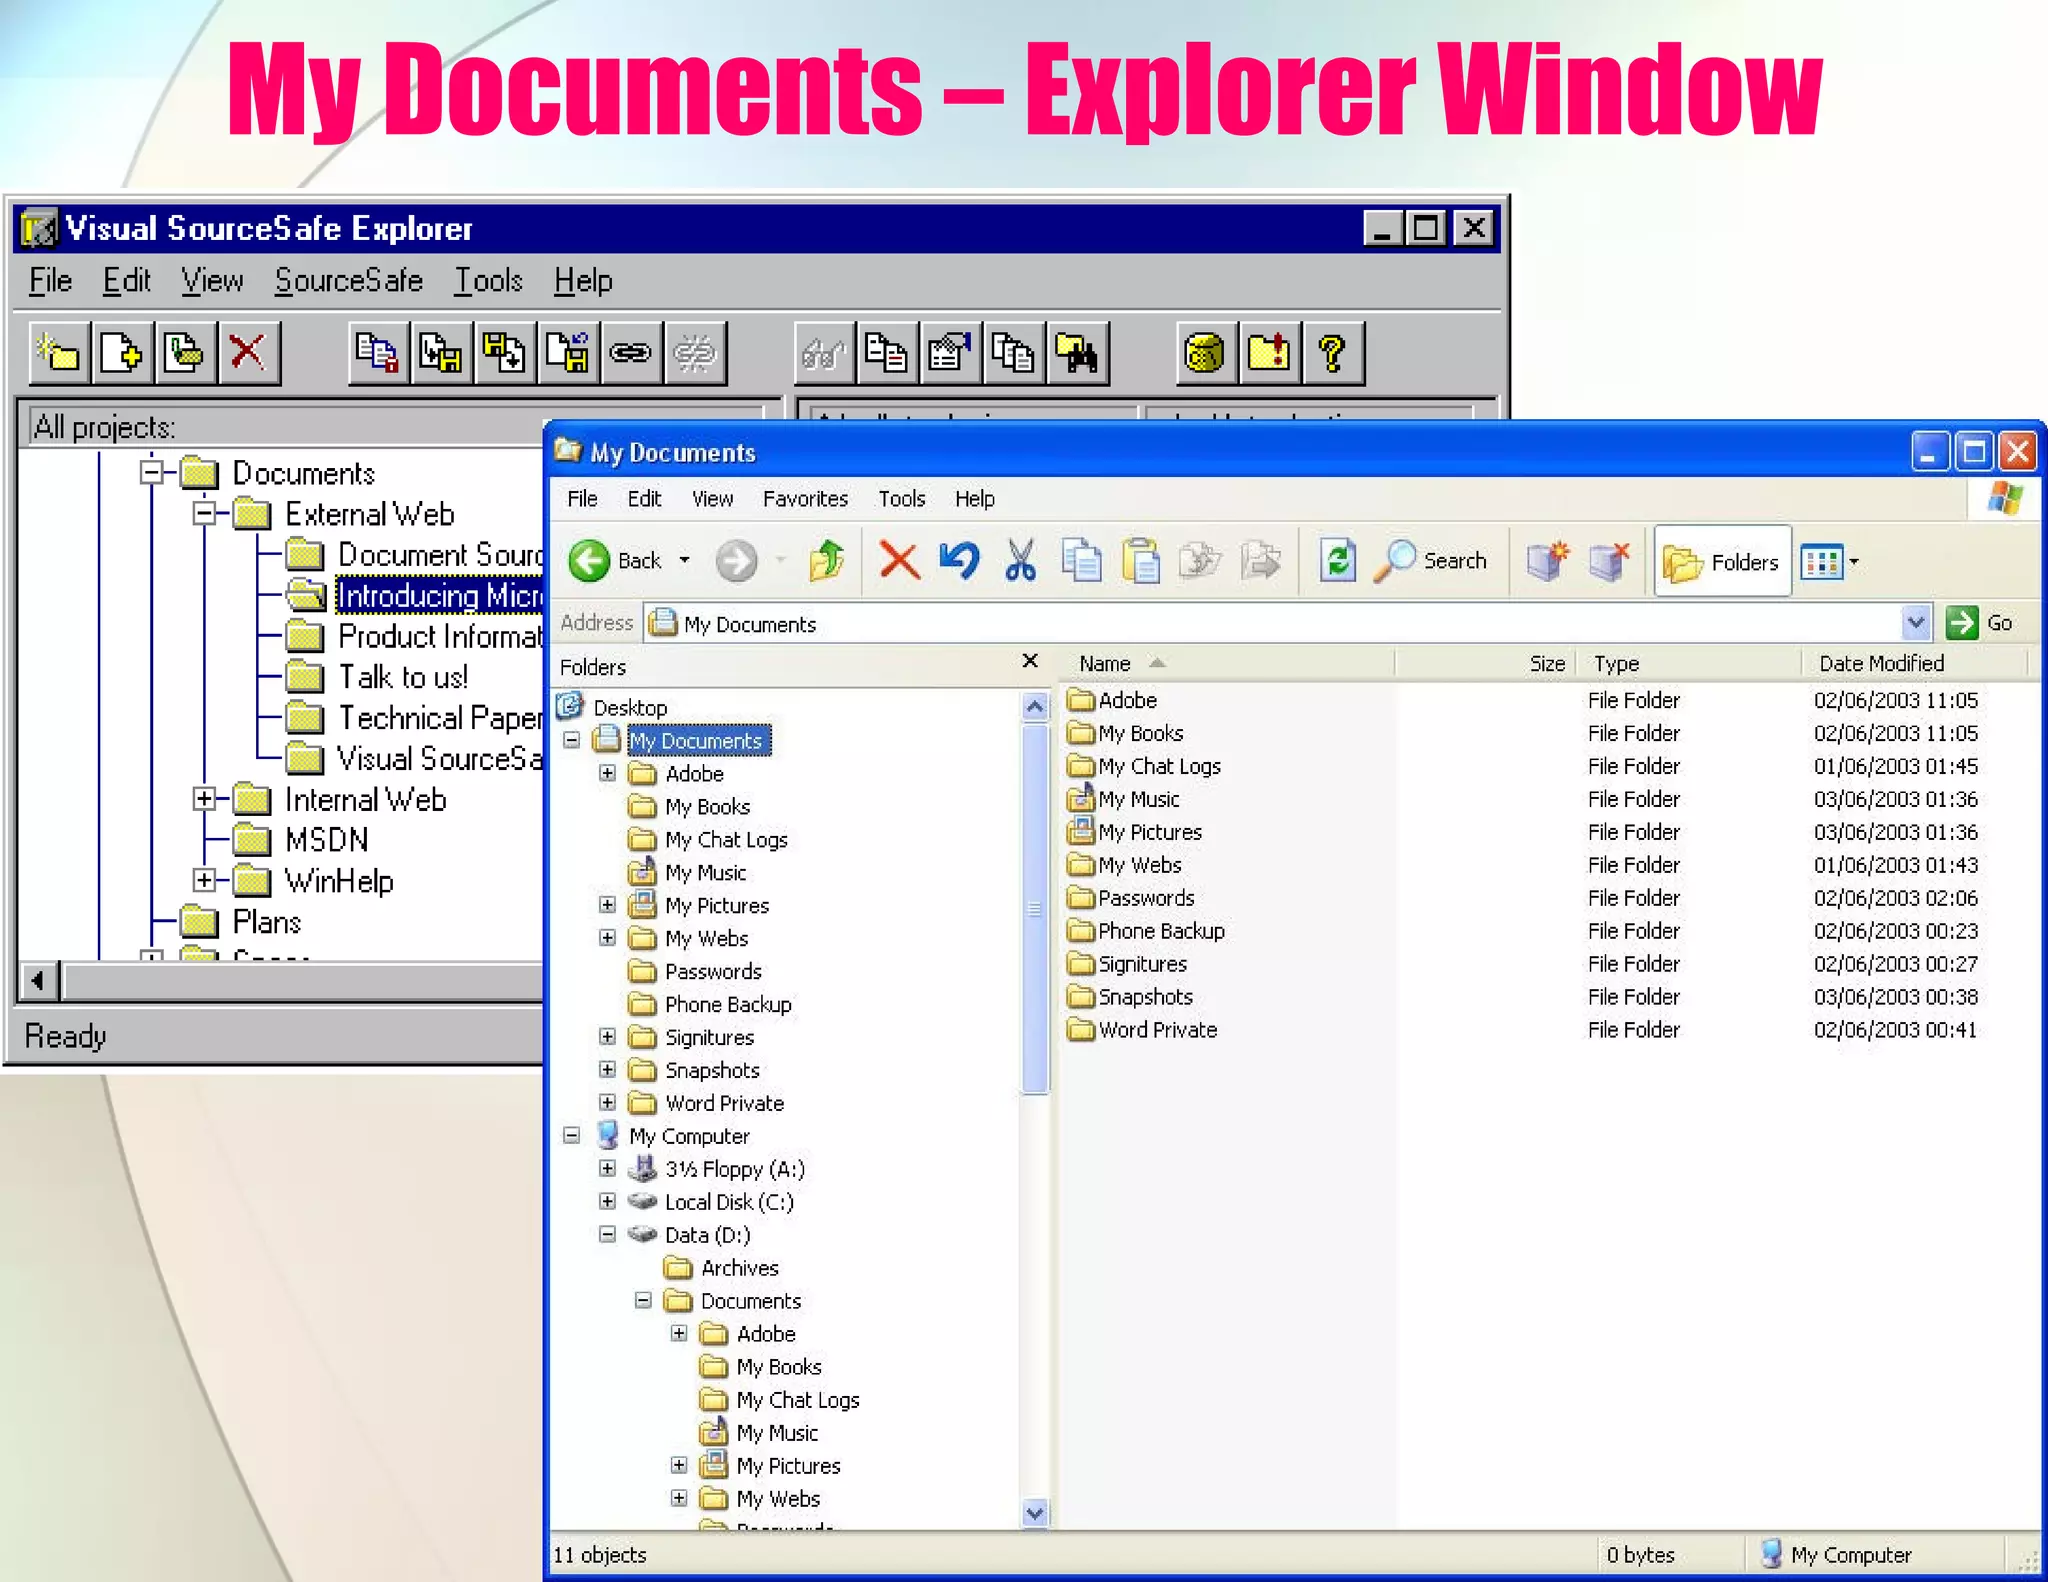Click the Disconnect Network Drive icon
Image resolution: width=2048 pixels, height=1582 pixels.
[x=1609, y=561]
